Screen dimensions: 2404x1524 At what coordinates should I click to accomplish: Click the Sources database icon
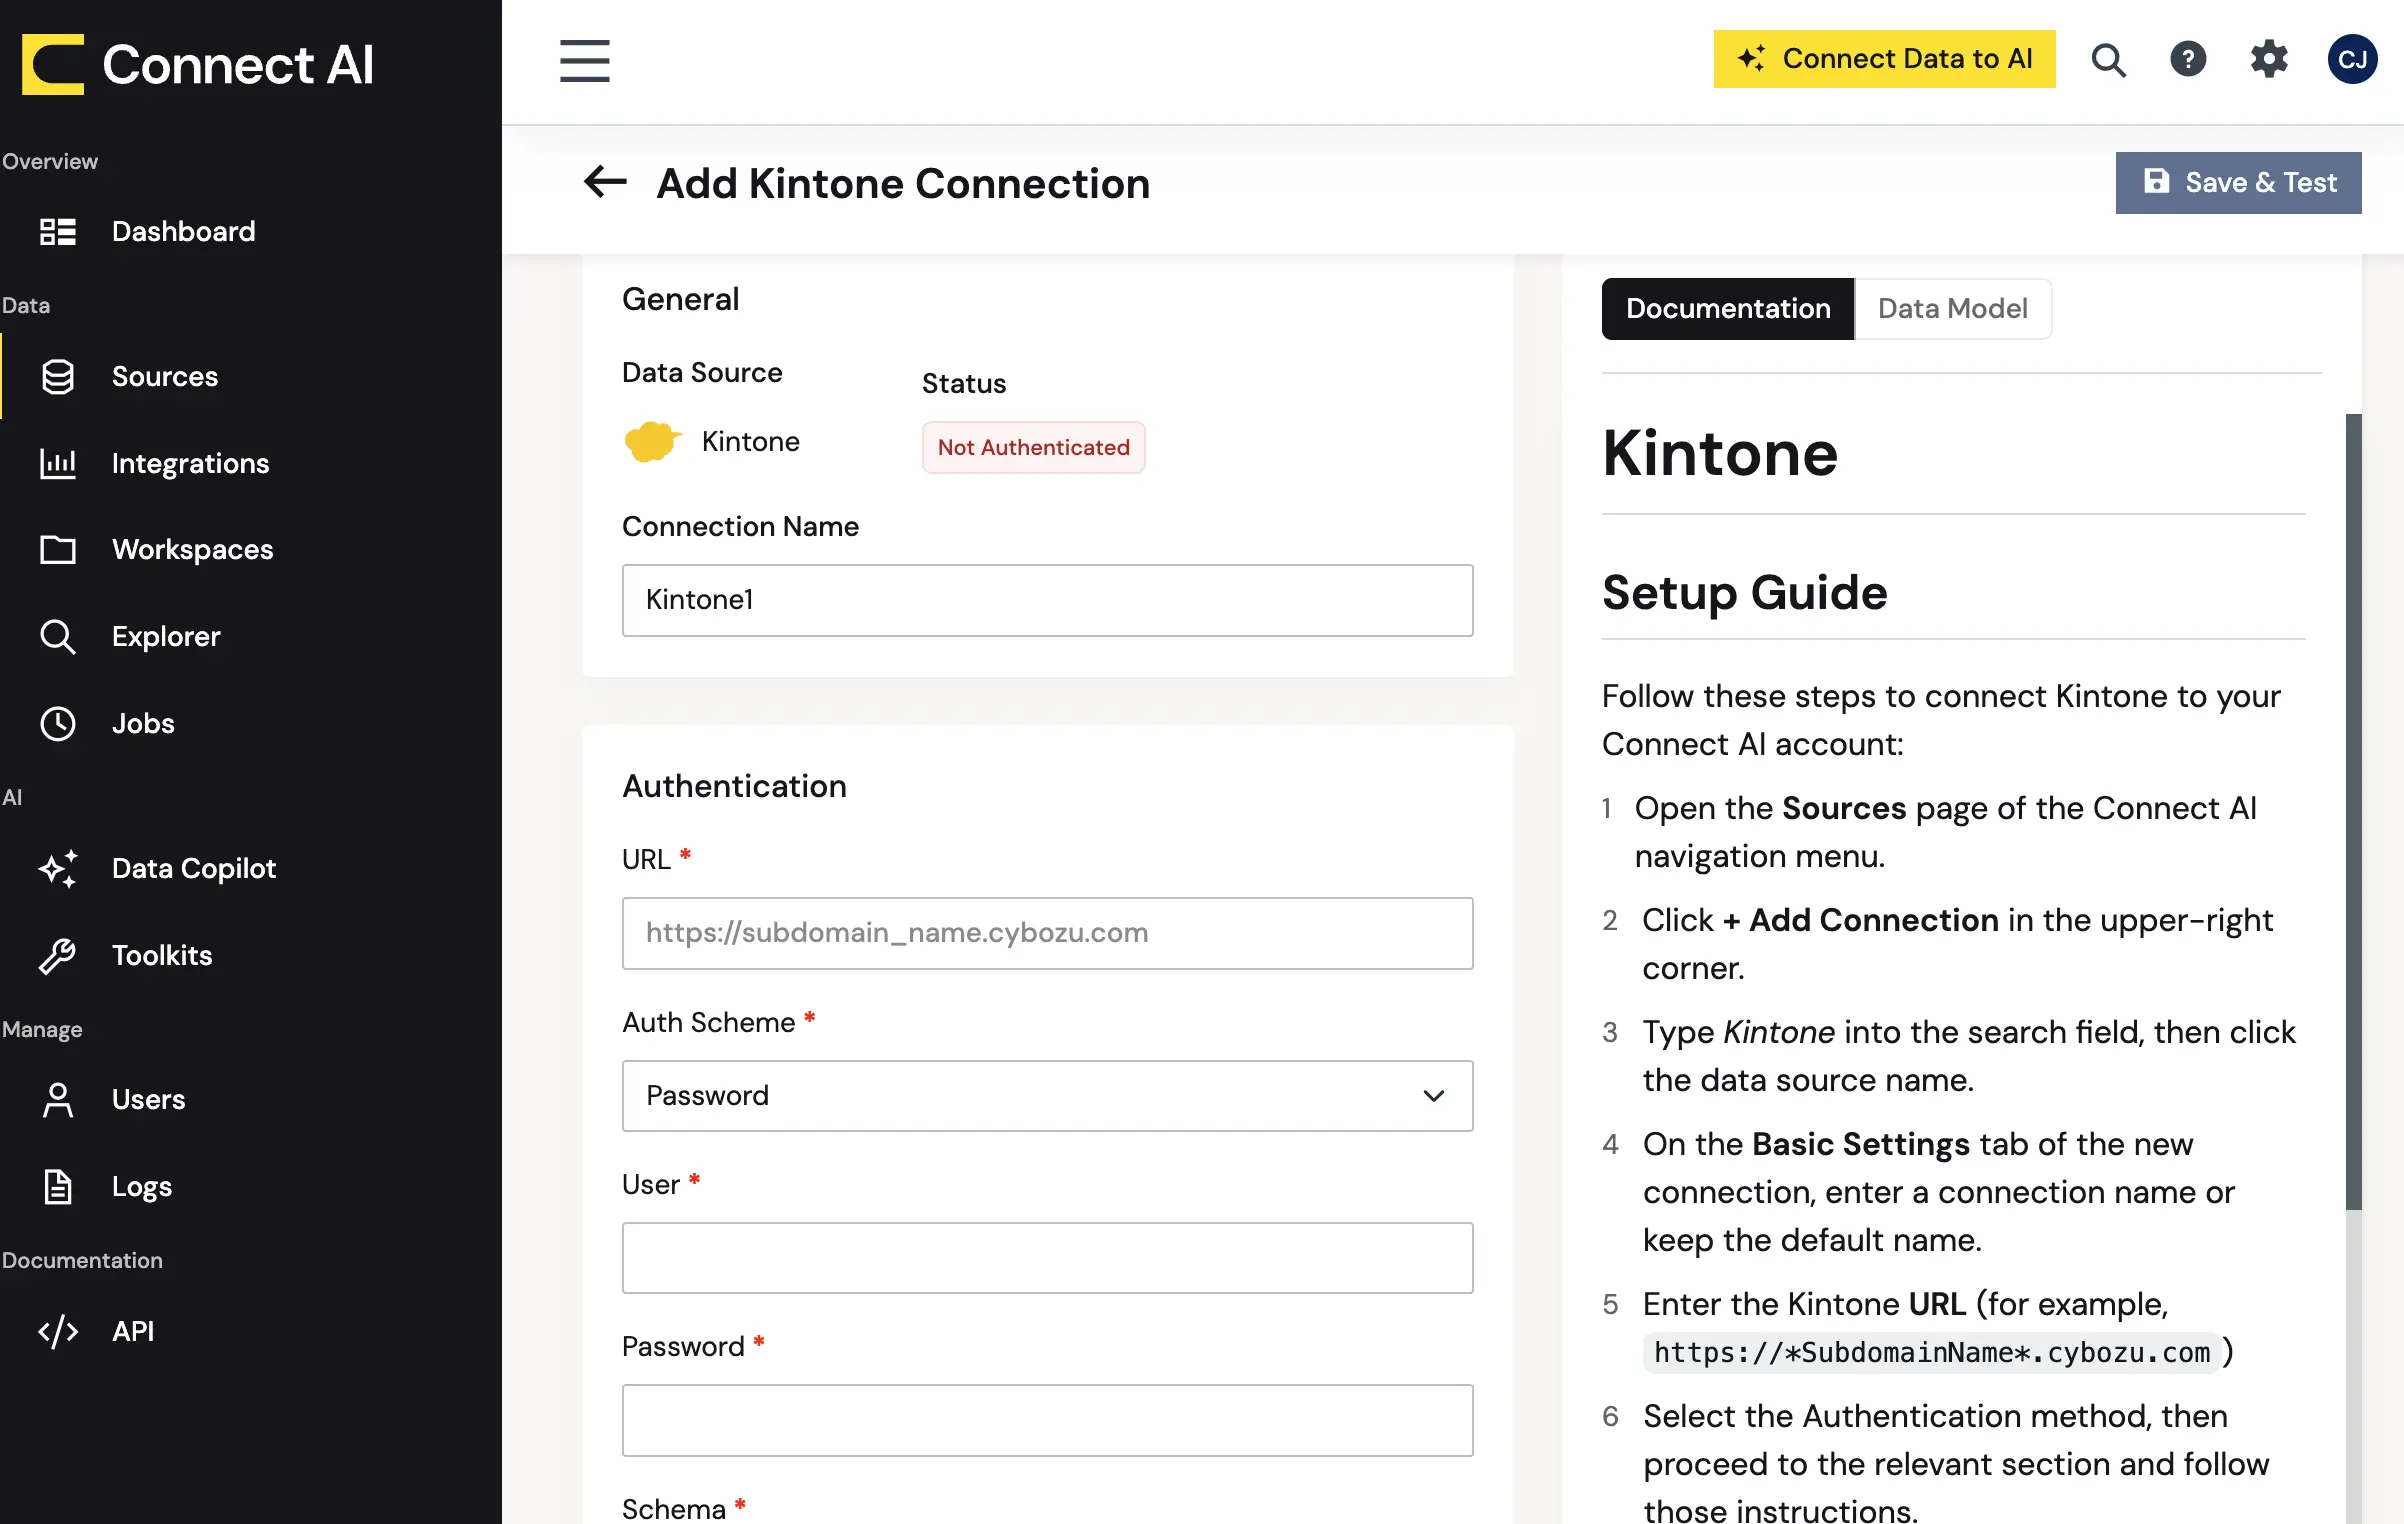(58, 377)
